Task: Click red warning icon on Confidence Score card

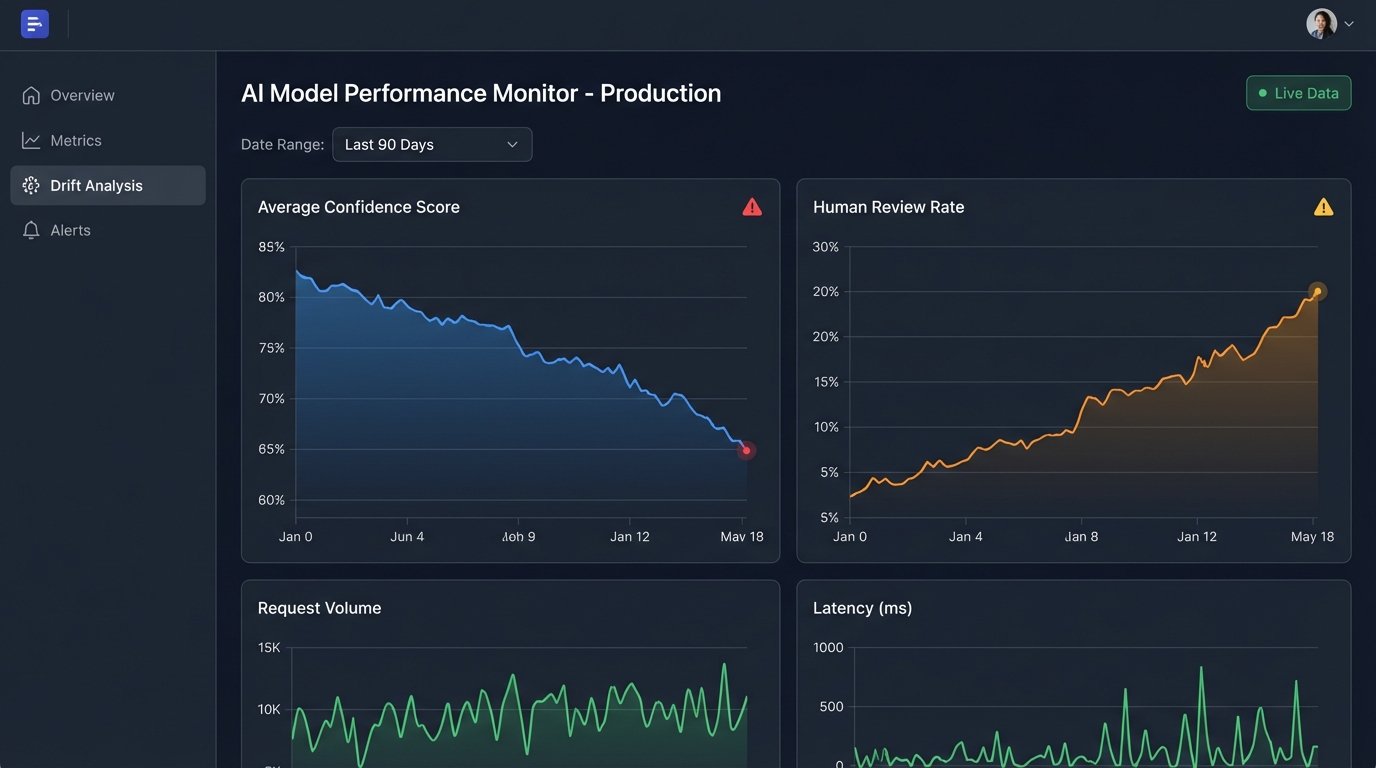Action: click(752, 207)
